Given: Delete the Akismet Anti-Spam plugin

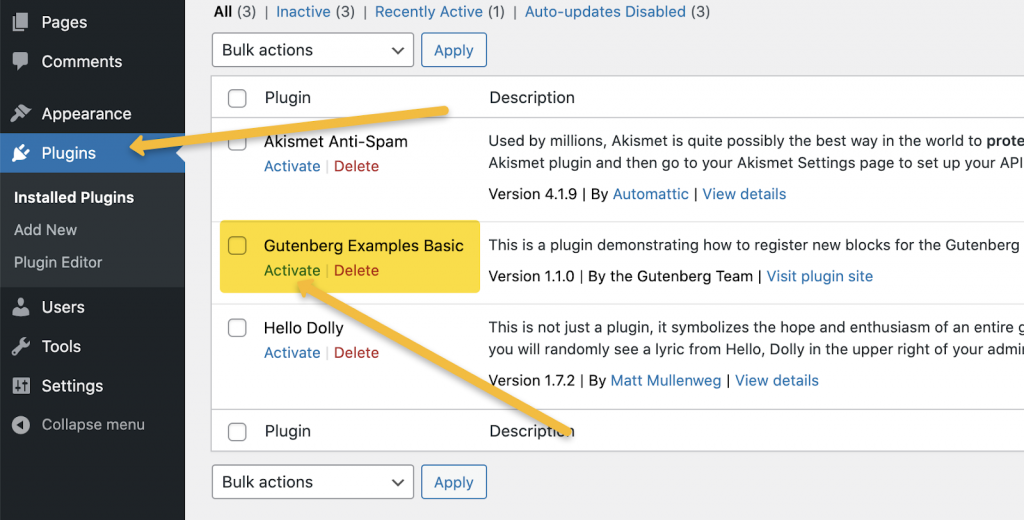Looking at the screenshot, I should point(356,167).
